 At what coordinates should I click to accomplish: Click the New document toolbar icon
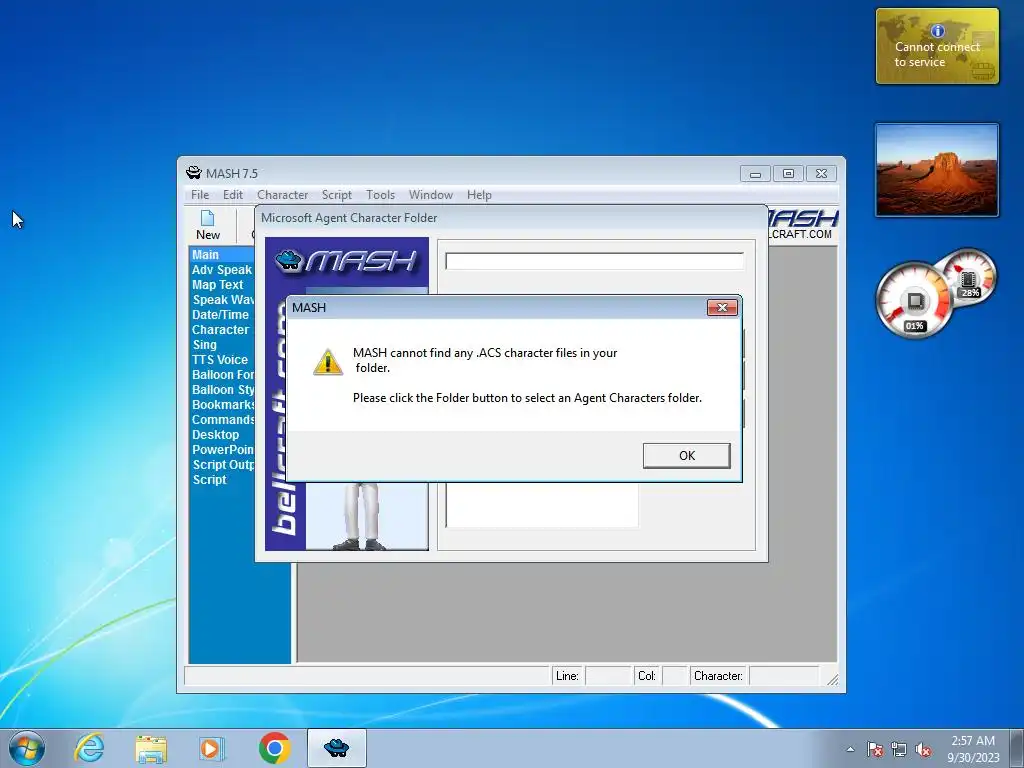pos(208,225)
